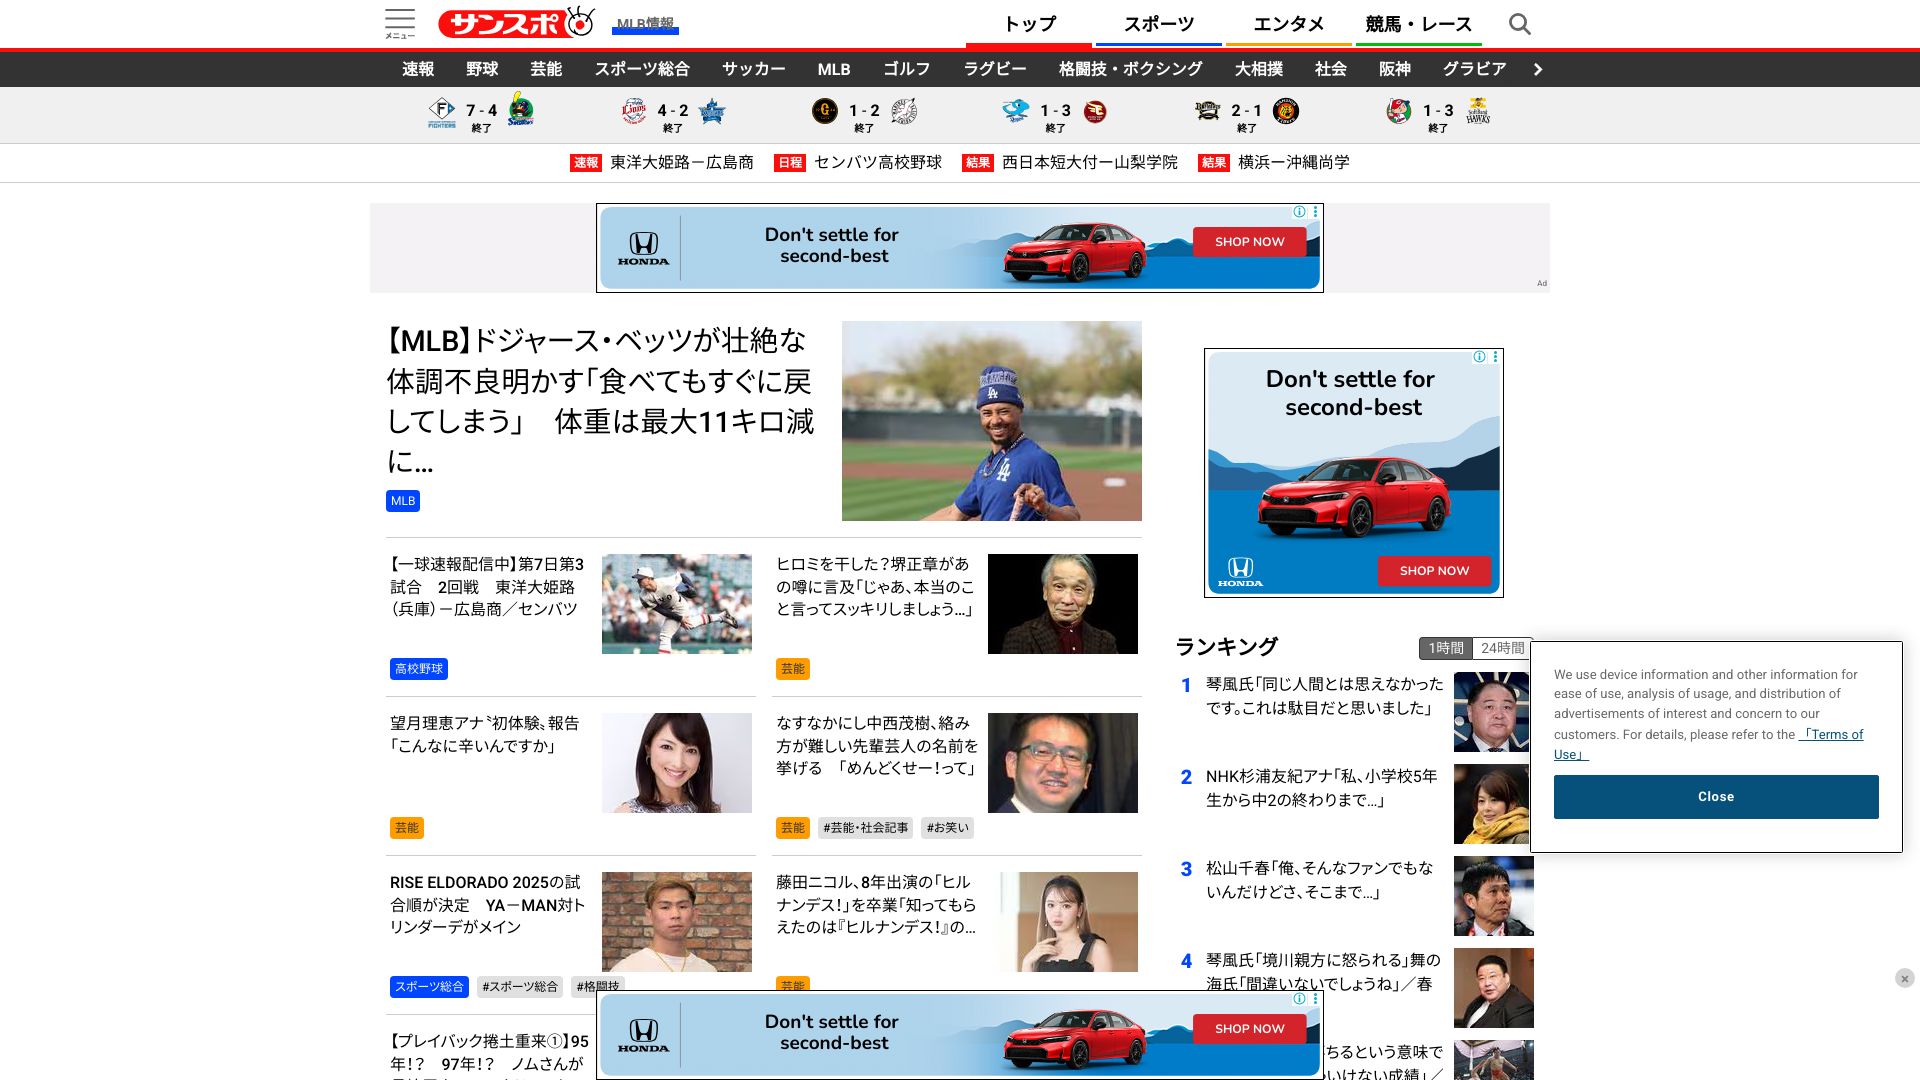Switch ranking to 1時間 view

(x=1445, y=648)
